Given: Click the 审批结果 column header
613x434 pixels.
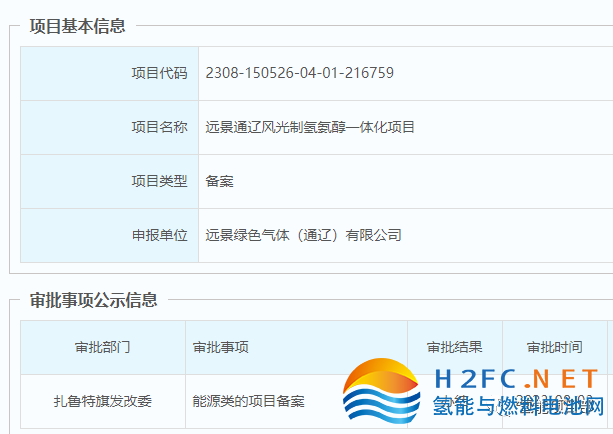Looking at the screenshot, I should point(454,347).
